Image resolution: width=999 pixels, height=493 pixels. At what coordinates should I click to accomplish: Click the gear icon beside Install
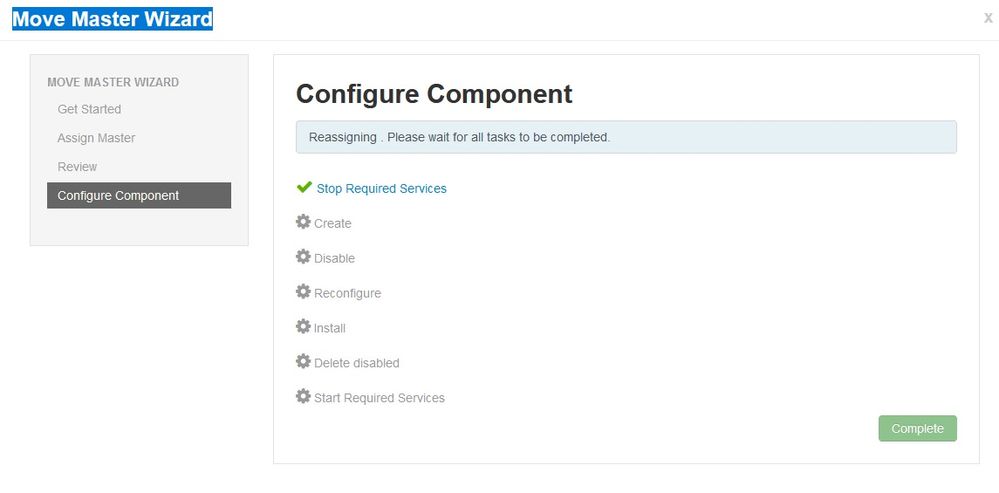point(303,327)
